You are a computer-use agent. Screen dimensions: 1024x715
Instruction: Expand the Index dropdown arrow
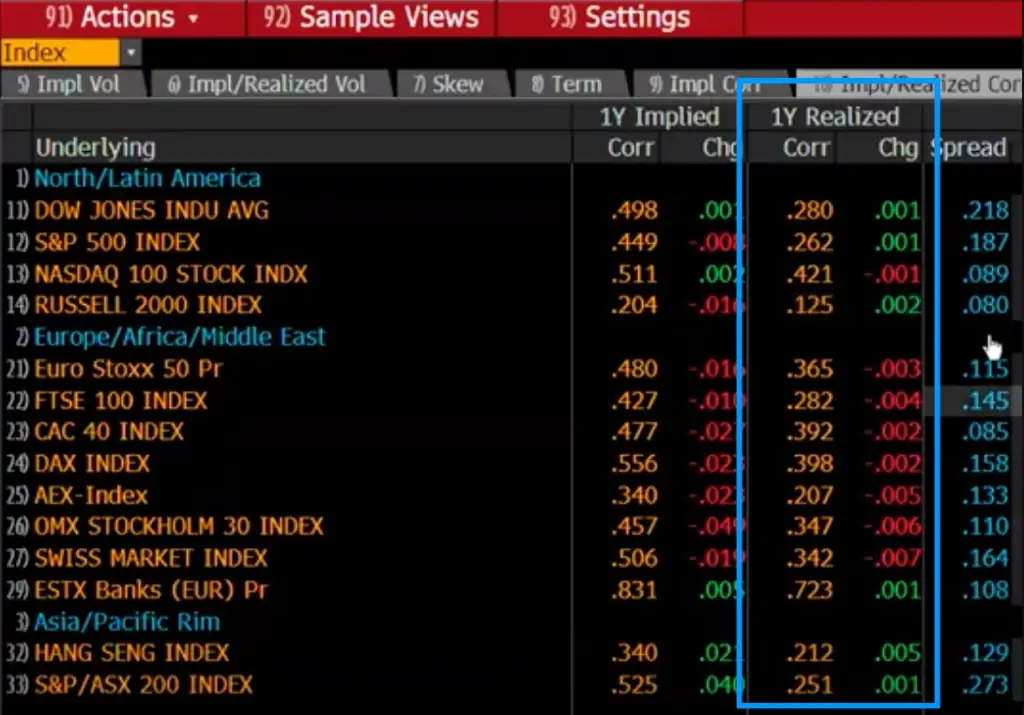point(131,53)
